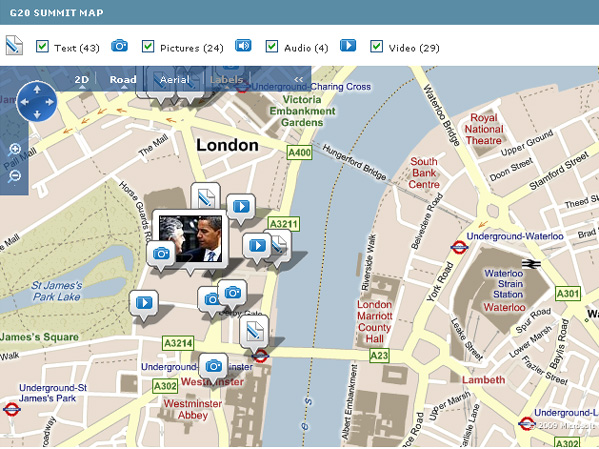Click the A400 road sign
The height and width of the screenshot is (449, 599).
click(x=300, y=153)
